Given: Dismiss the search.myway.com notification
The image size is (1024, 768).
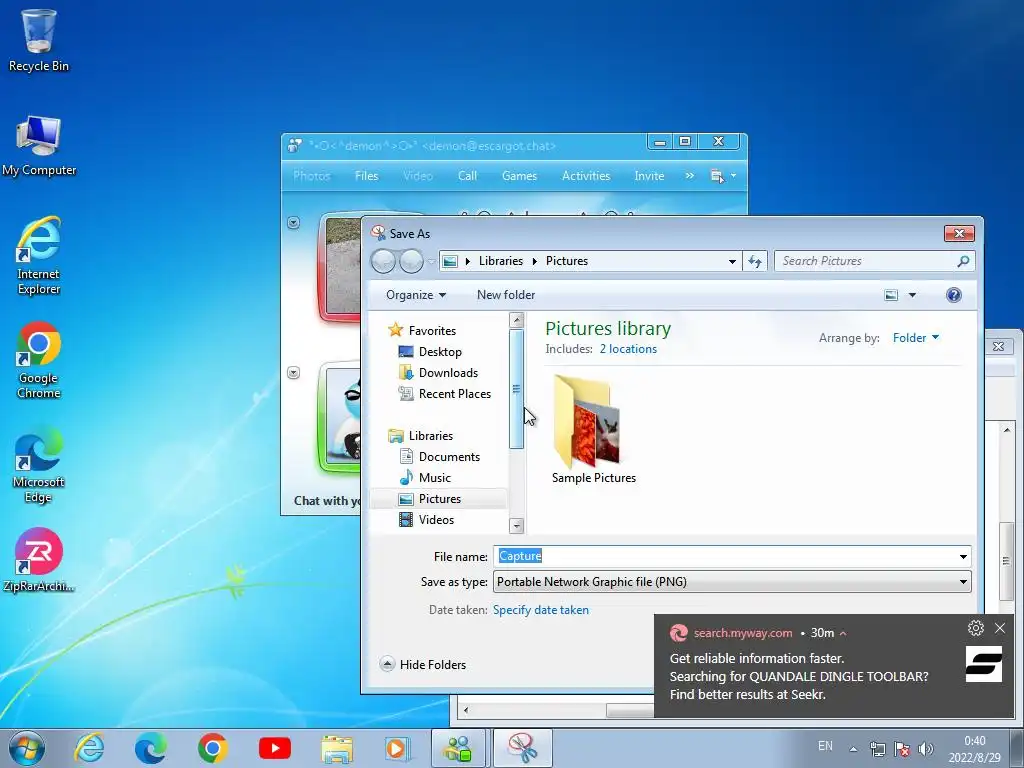Looking at the screenshot, I should pyautogui.click(x=1000, y=628).
